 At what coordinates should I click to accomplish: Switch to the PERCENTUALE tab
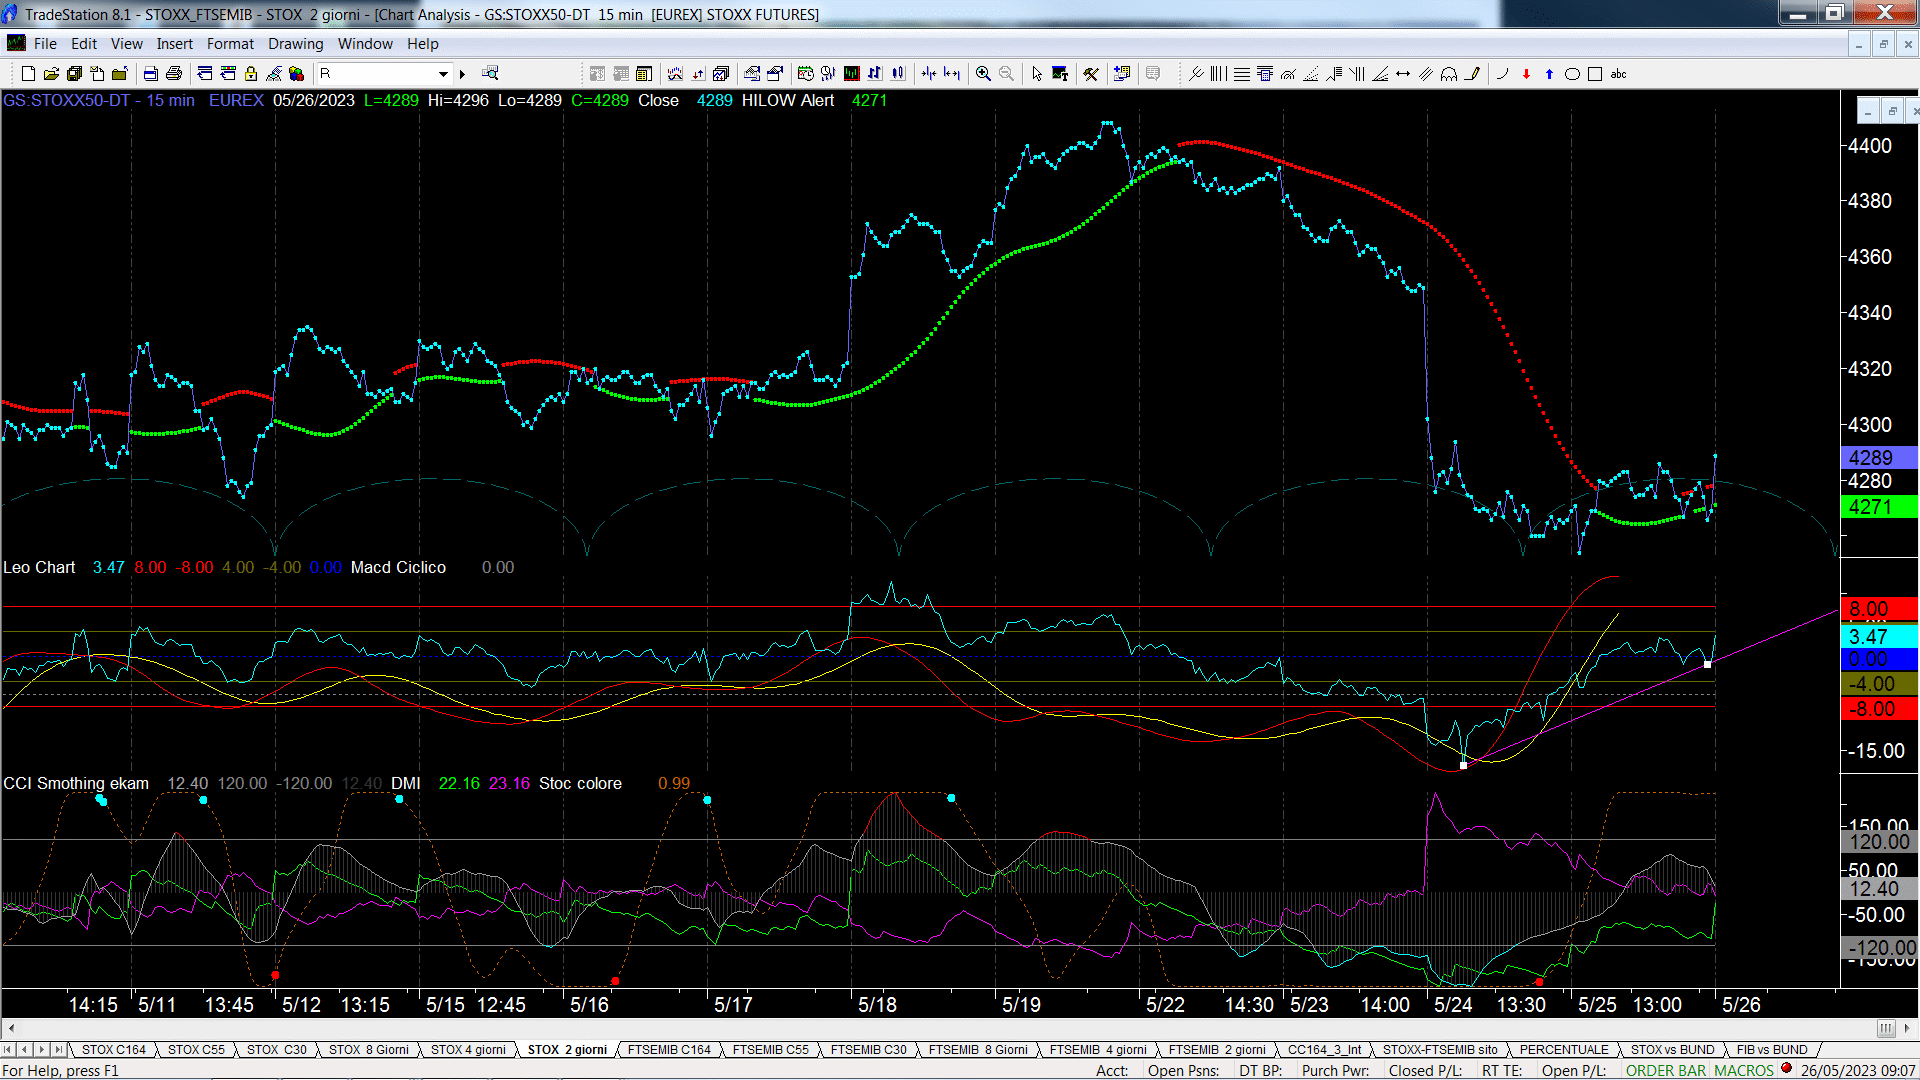[x=1564, y=1049]
